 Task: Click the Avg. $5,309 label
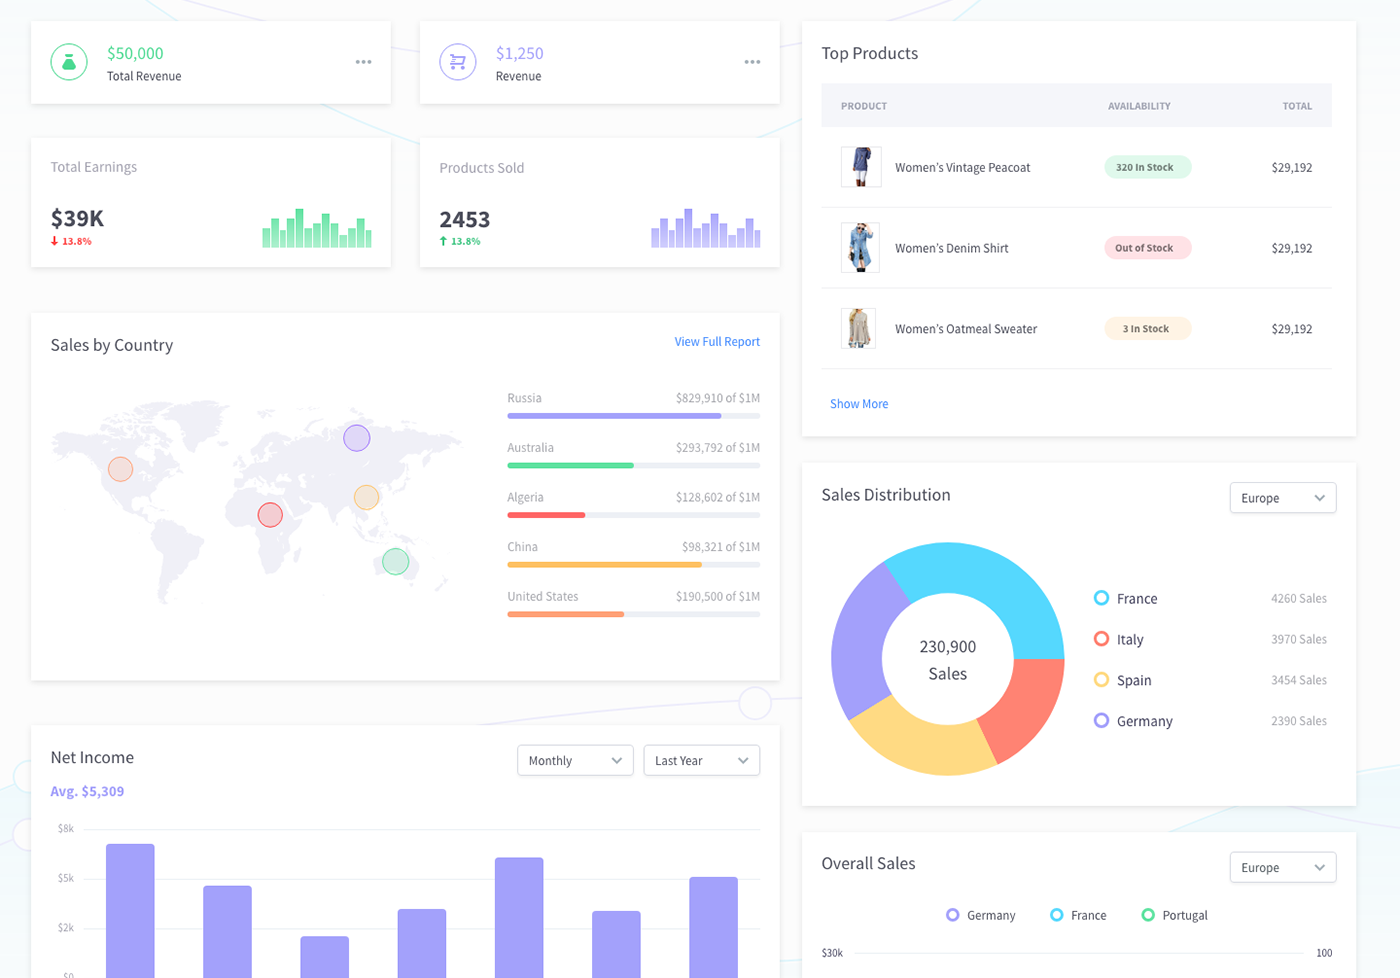(87, 791)
